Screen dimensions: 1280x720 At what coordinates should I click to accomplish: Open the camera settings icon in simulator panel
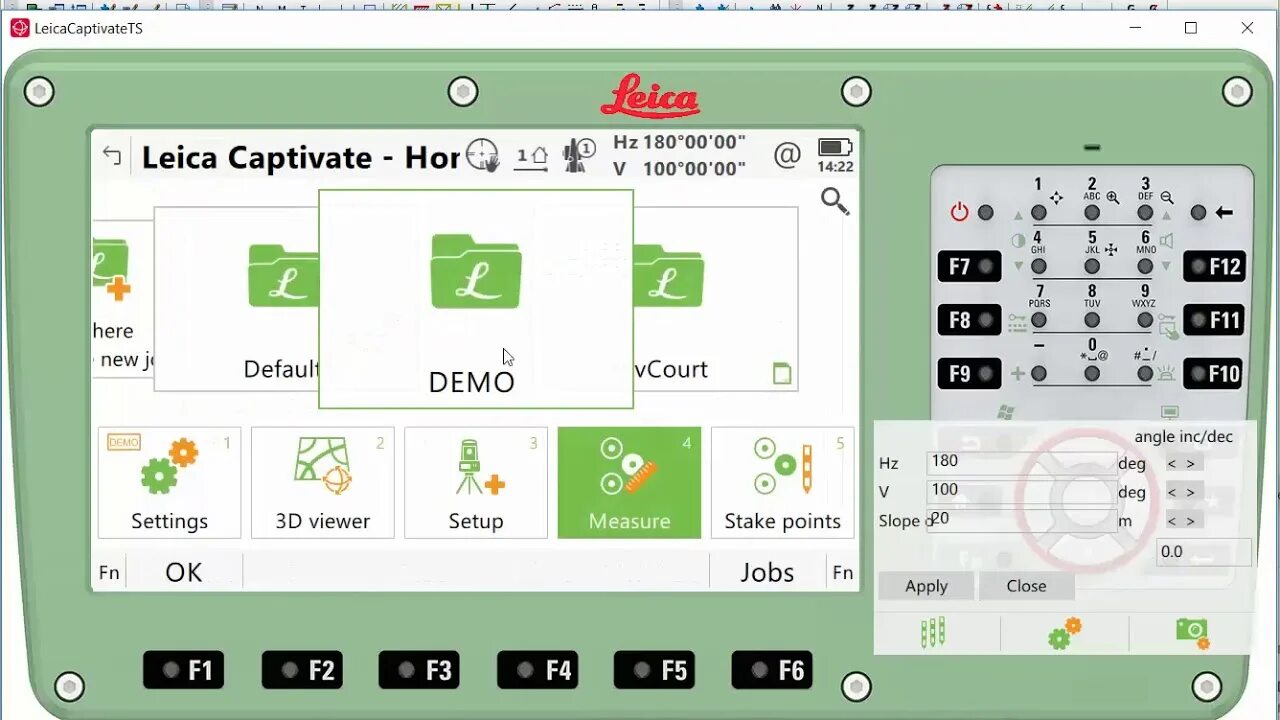point(1192,632)
